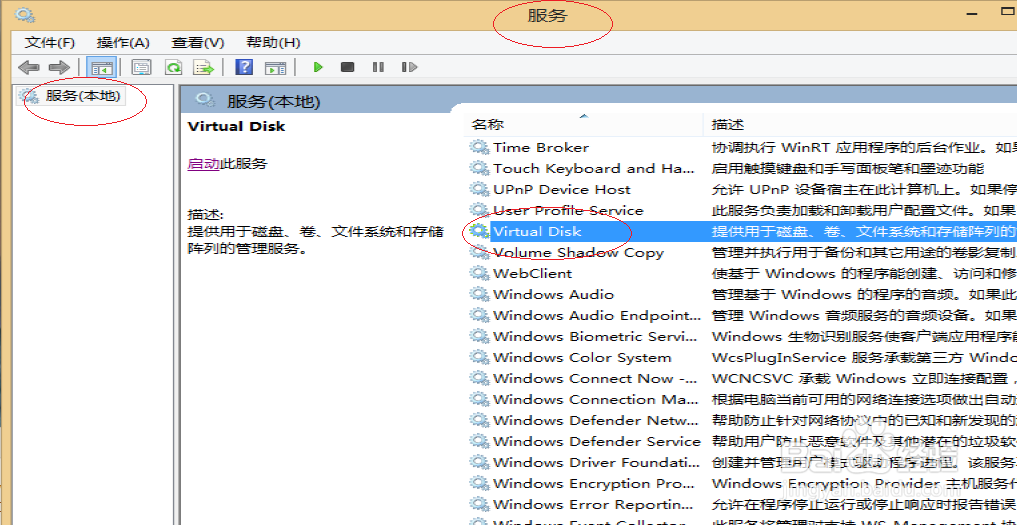This screenshot has height=525, width=1017.
Task: Select 服务(本地) in the left tree
Action: pos(83,97)
